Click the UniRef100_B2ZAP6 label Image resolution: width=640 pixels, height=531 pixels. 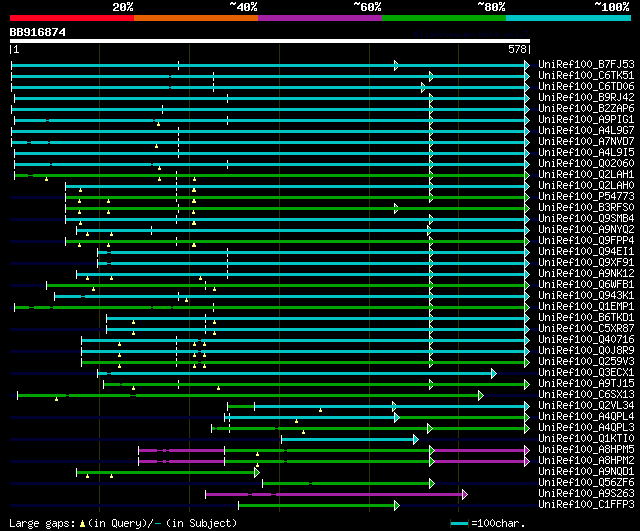[586, 109]
